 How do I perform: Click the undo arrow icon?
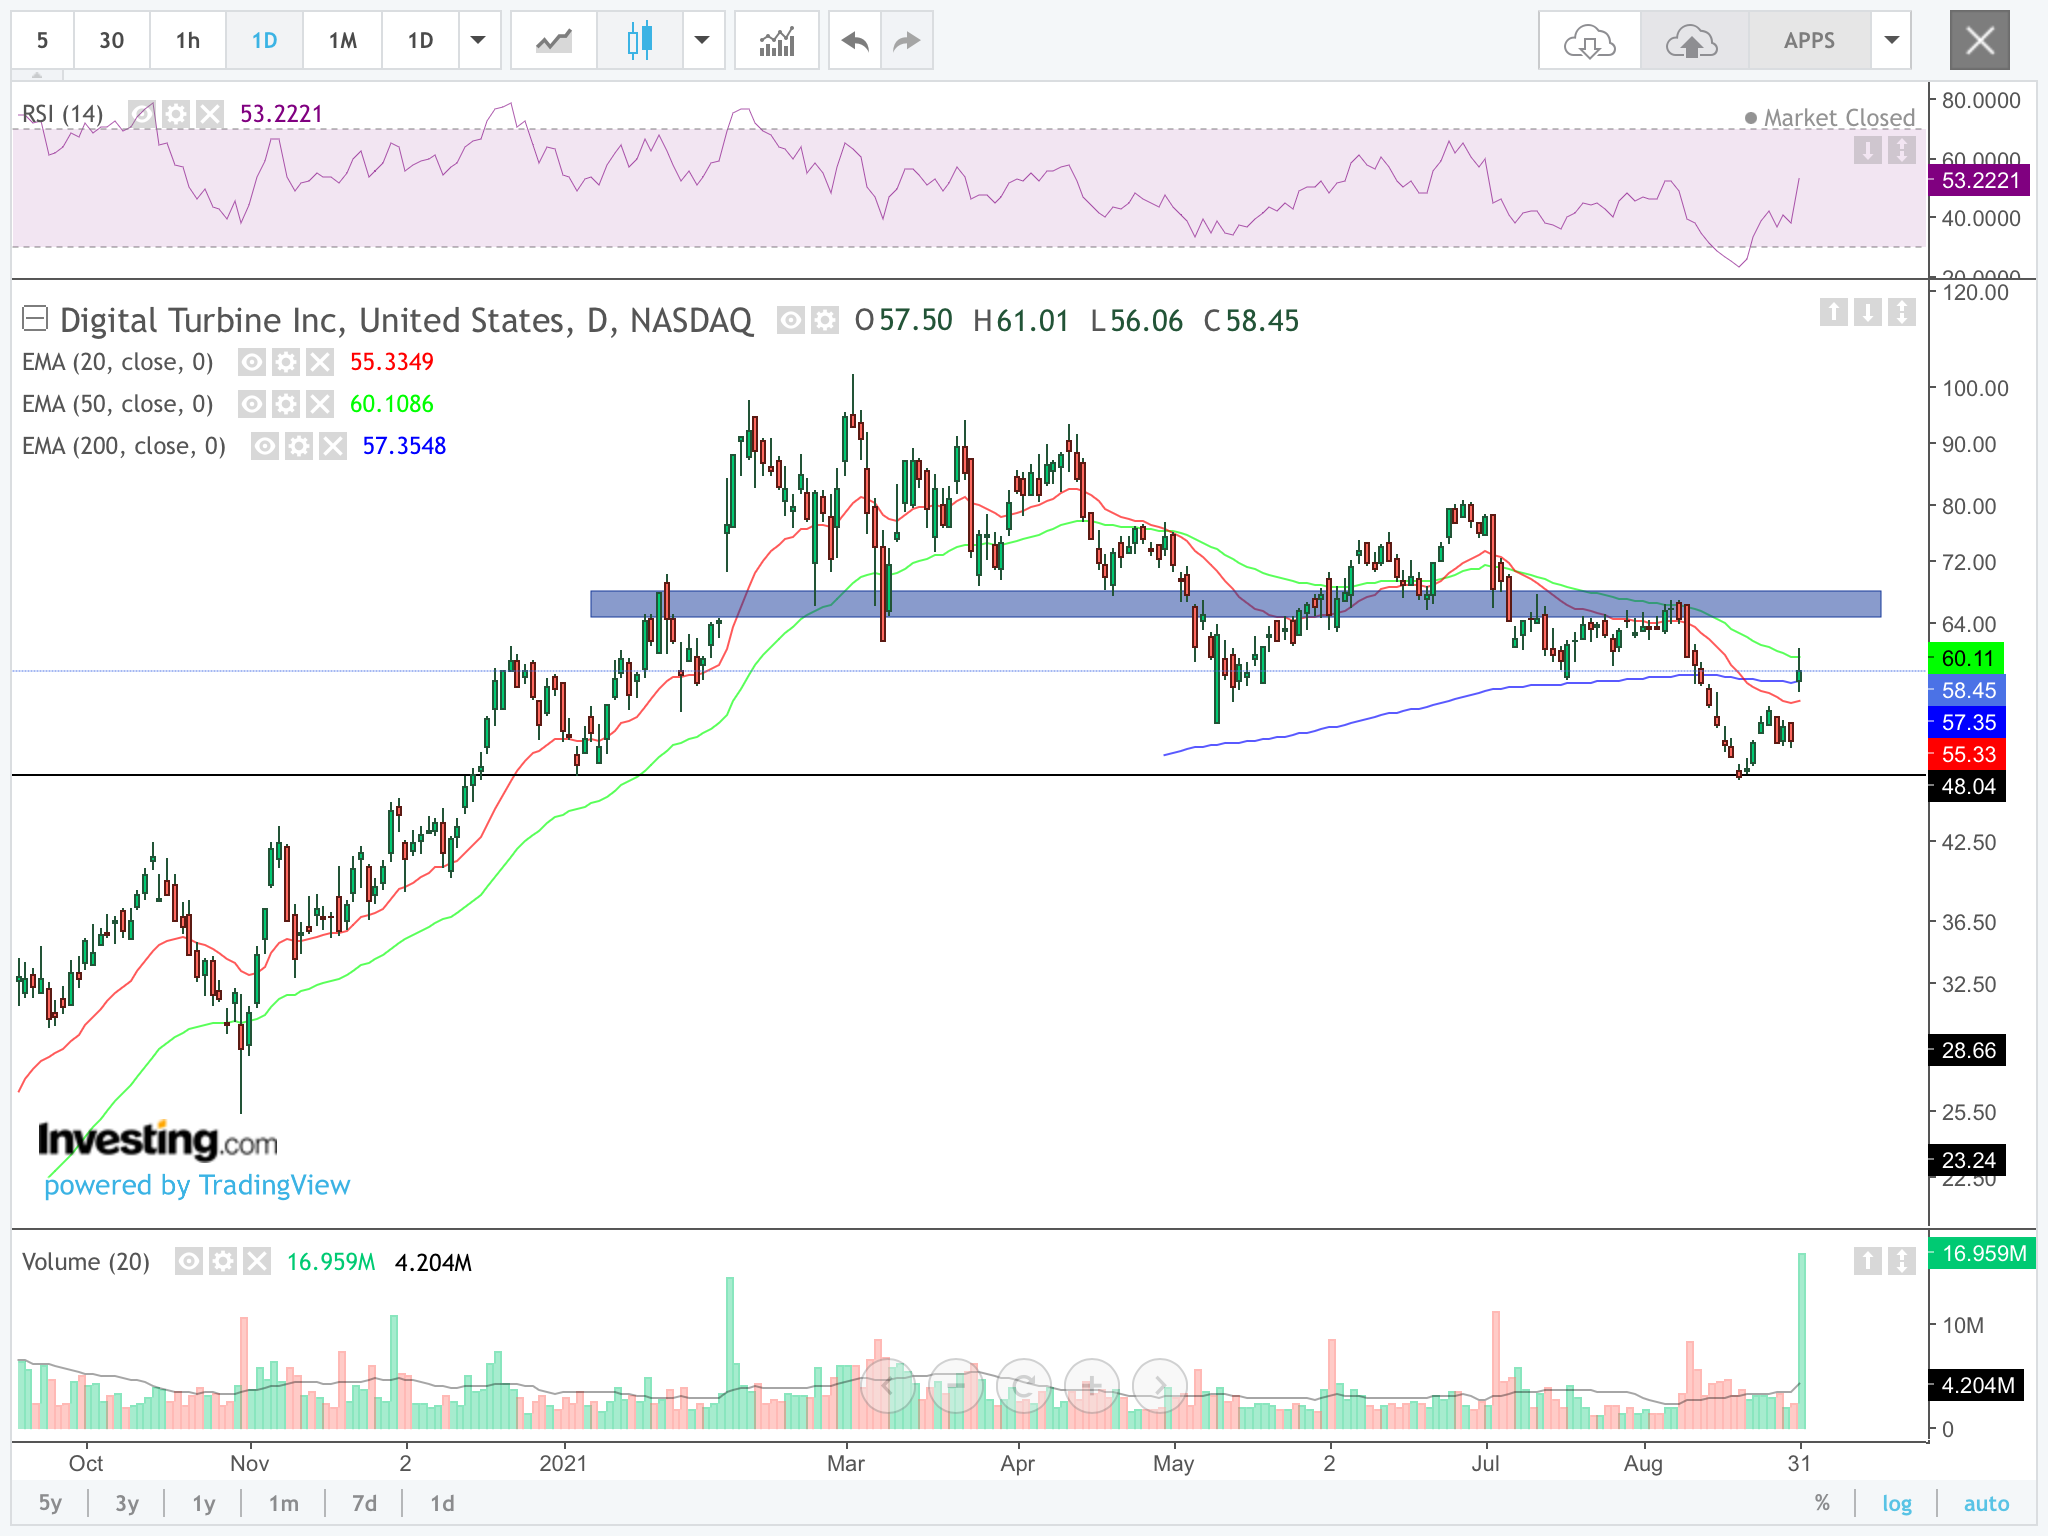point(855,41)
